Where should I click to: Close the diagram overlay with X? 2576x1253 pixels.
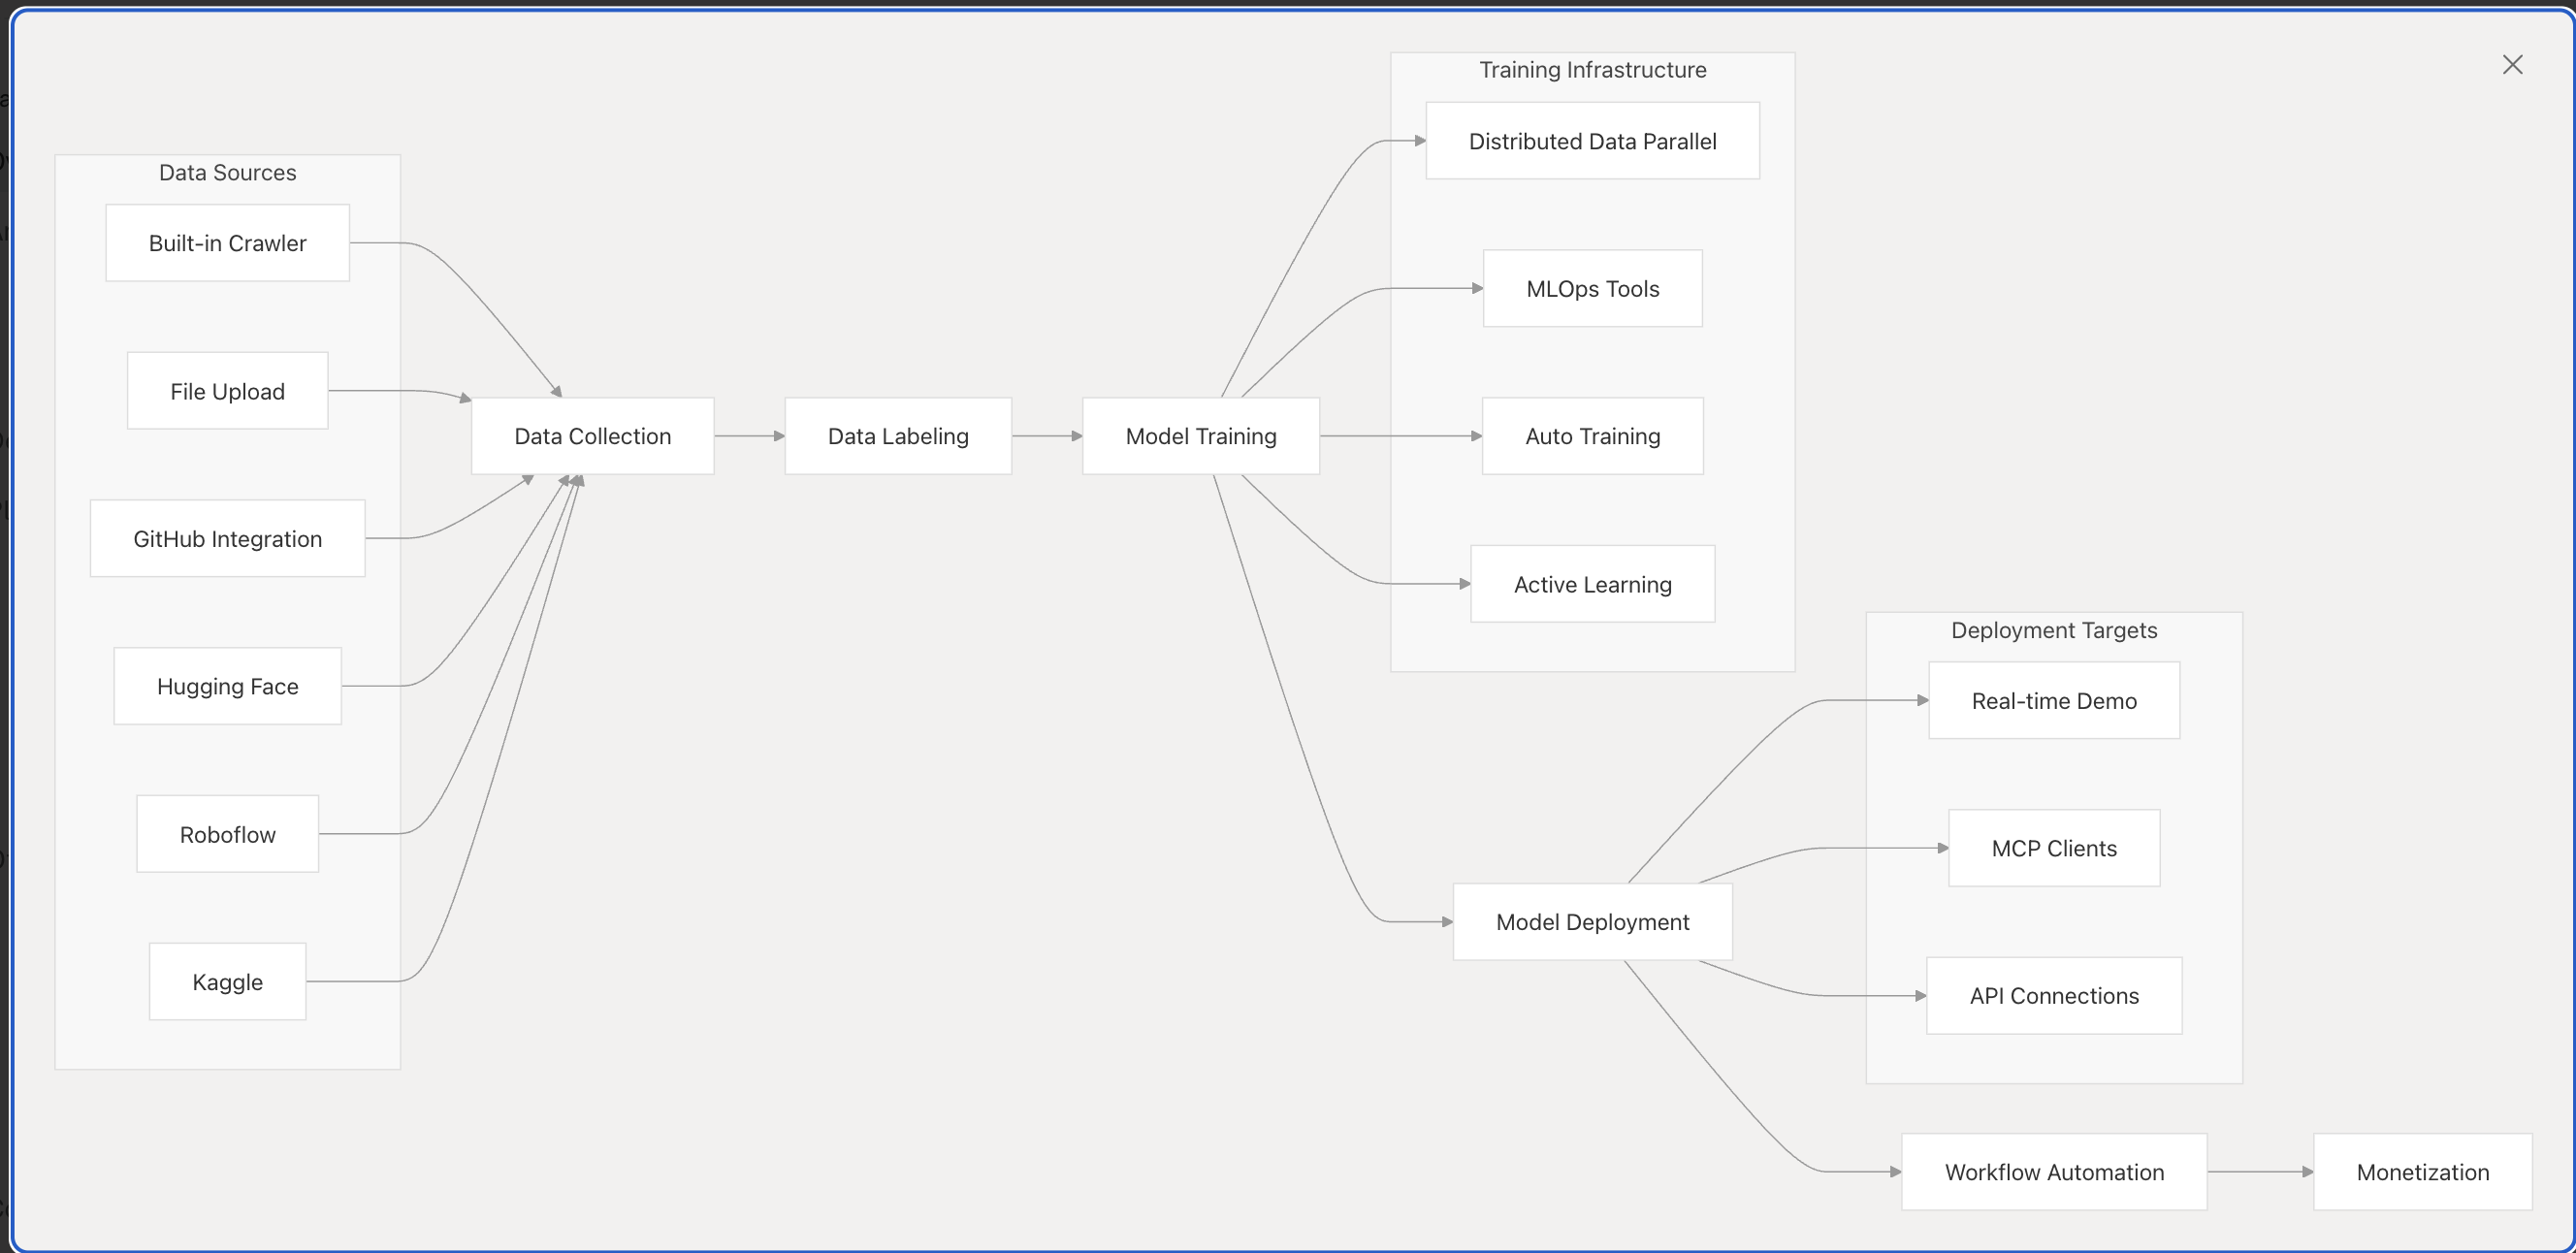2512,65
